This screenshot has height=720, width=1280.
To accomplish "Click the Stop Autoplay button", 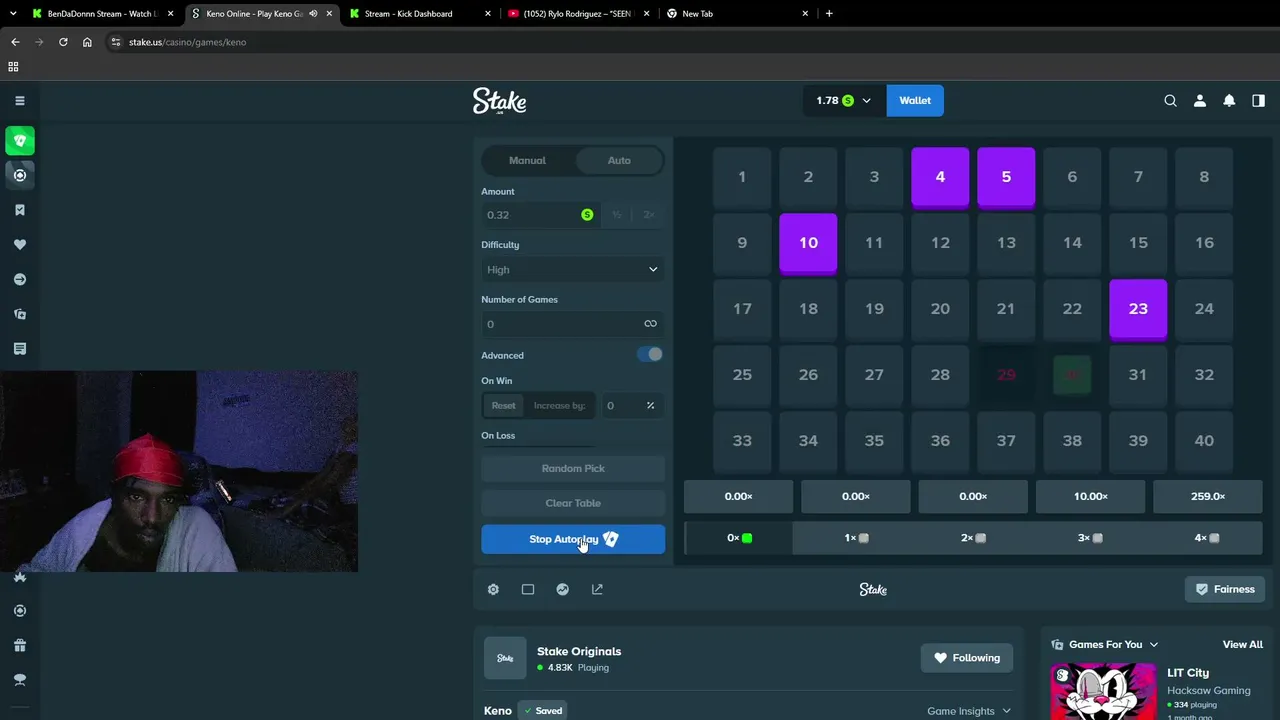I will [573, 539].
